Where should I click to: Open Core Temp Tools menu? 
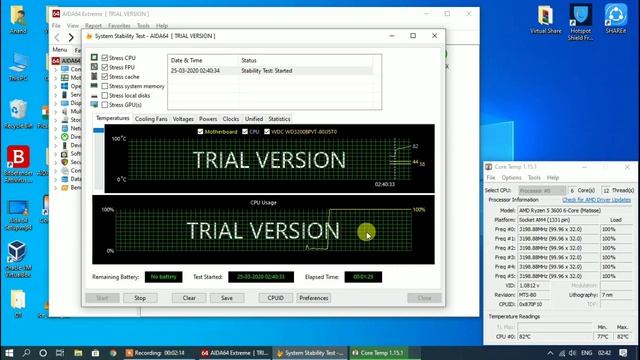coord(534,178)
